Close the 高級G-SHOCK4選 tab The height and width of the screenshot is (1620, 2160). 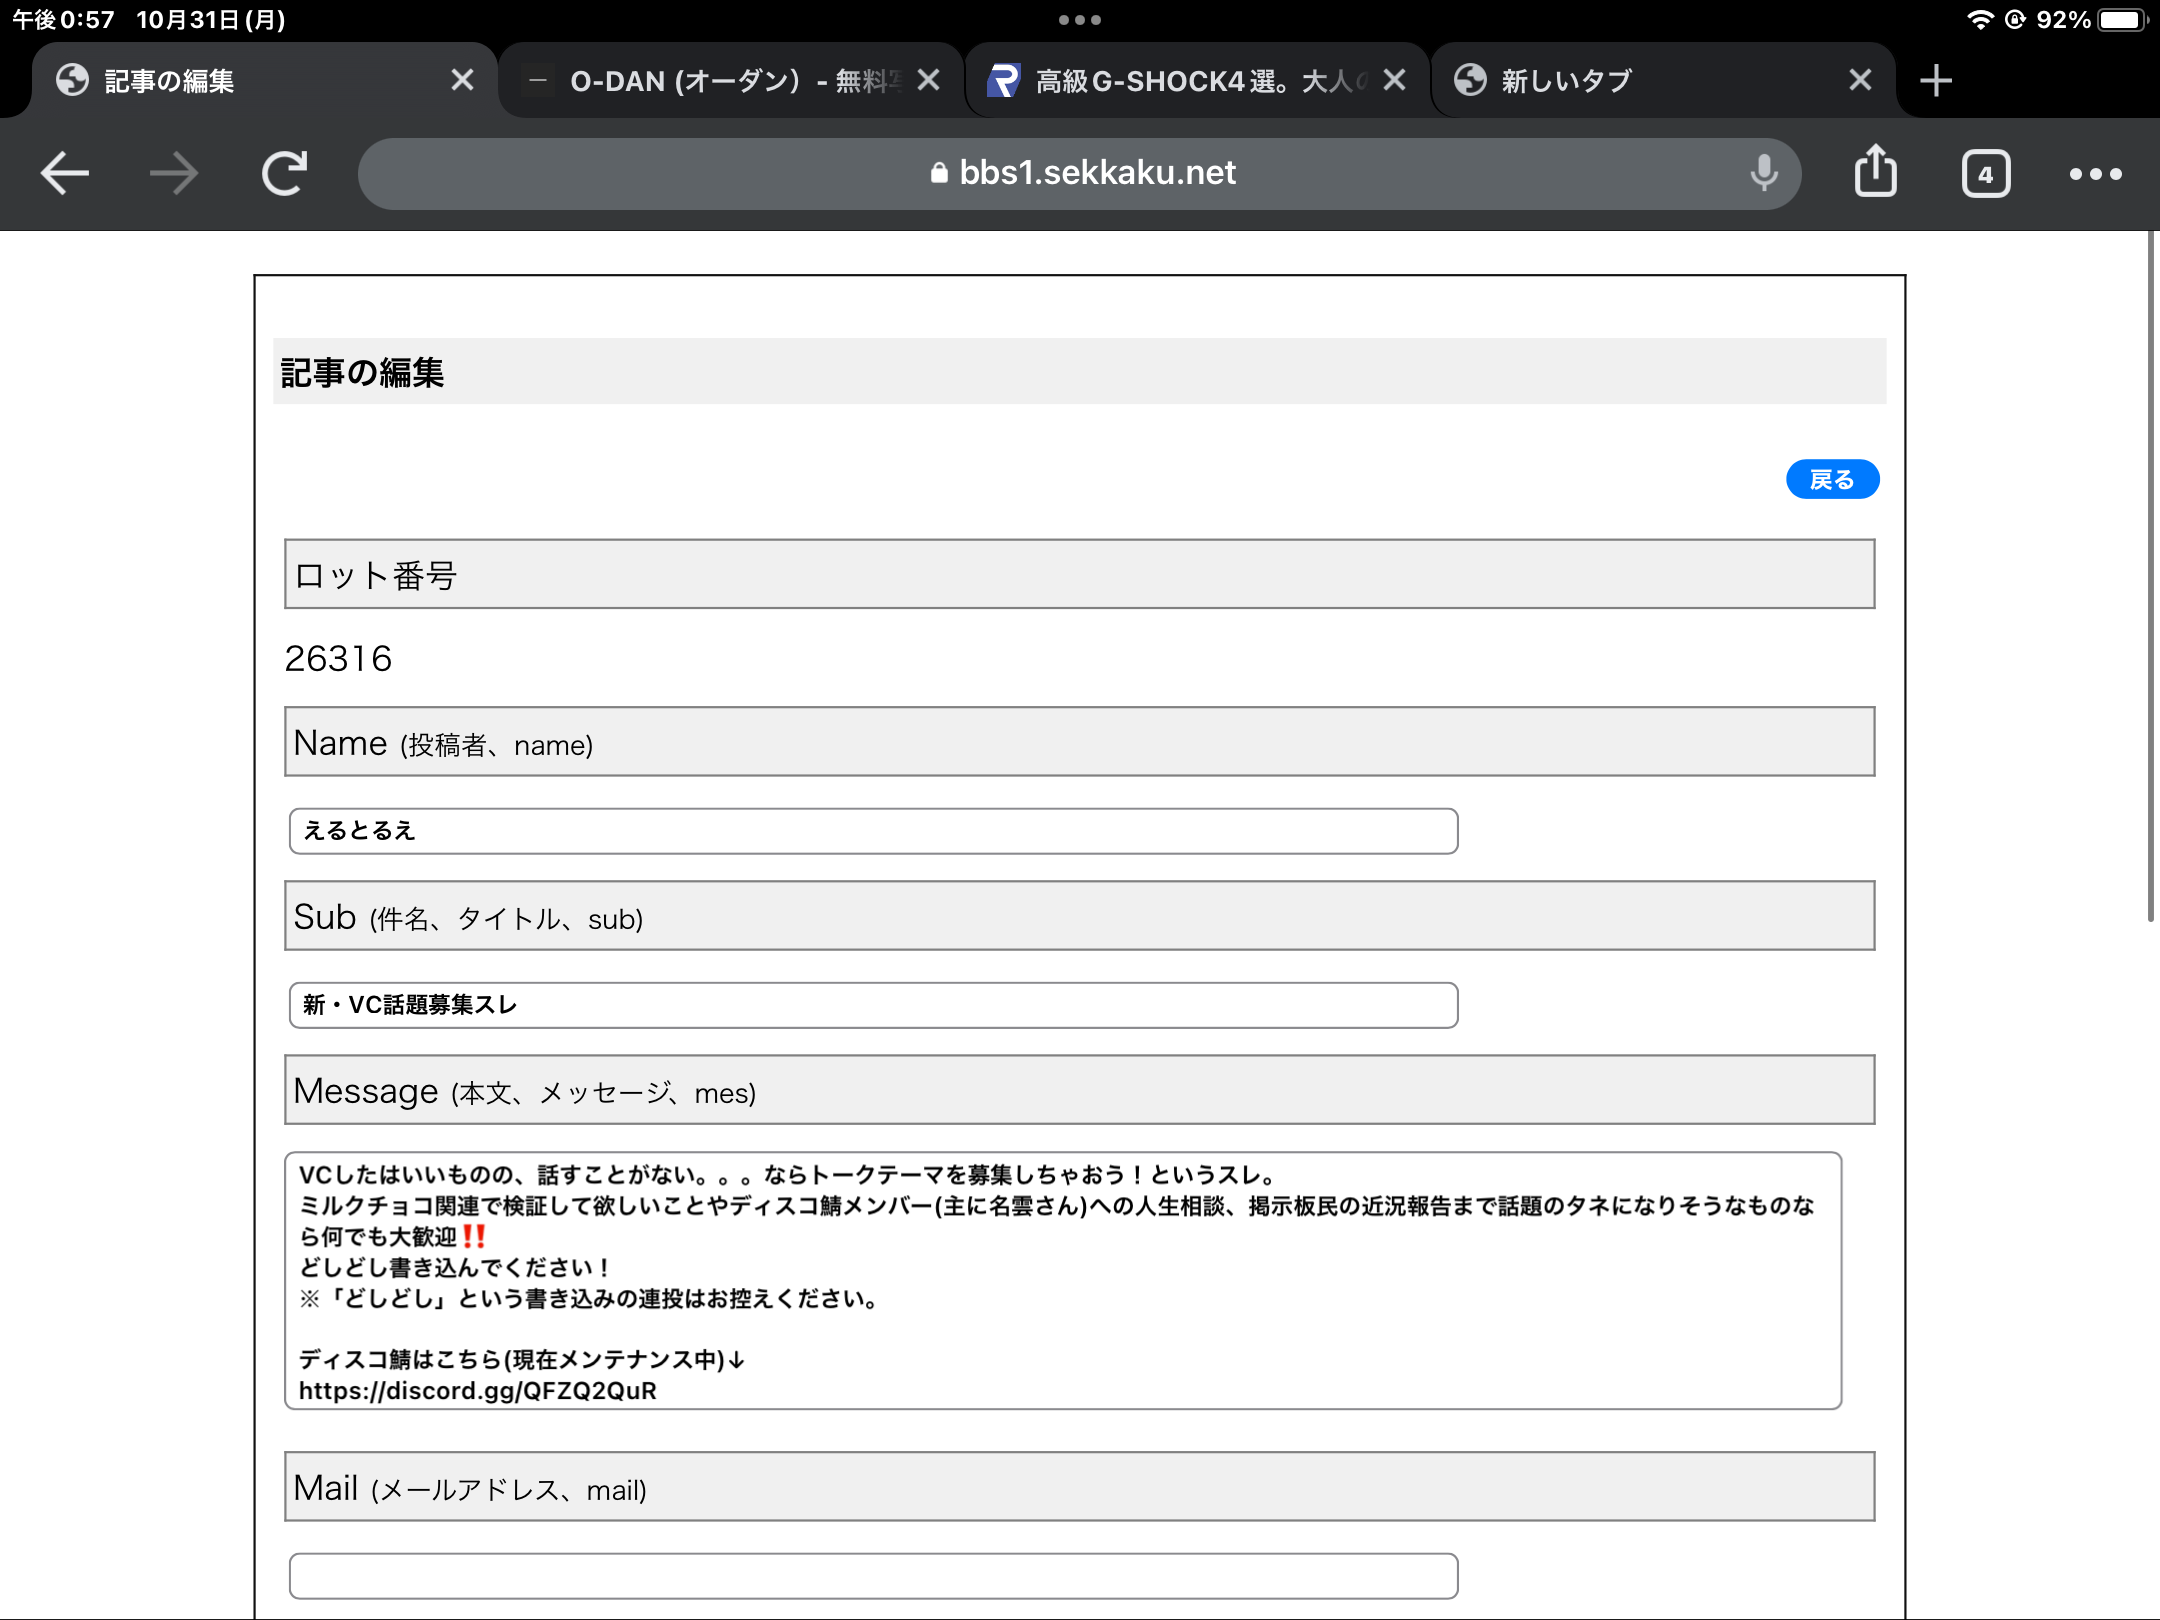[1394, 80]
